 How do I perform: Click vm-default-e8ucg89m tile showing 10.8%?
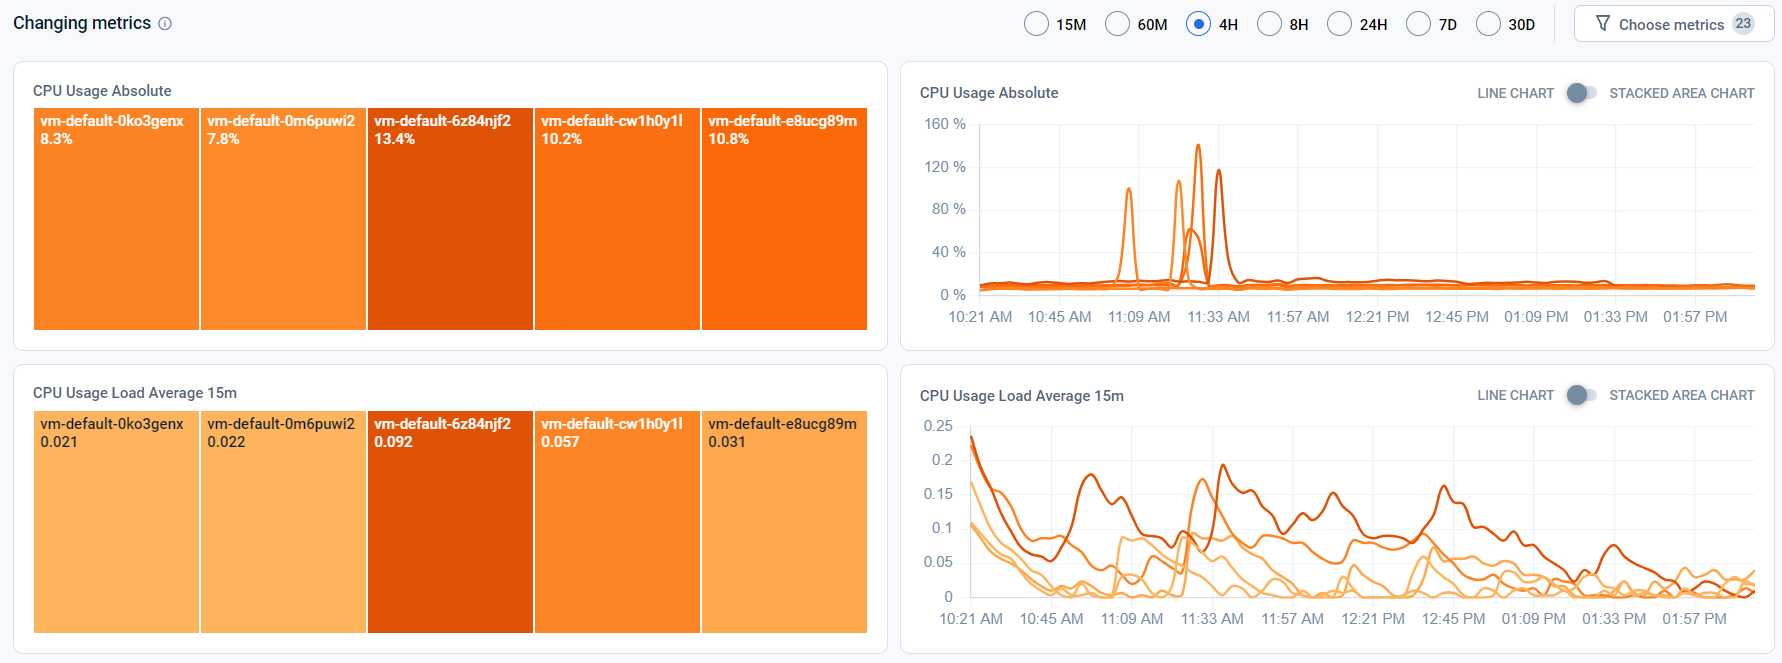(784, 219)
